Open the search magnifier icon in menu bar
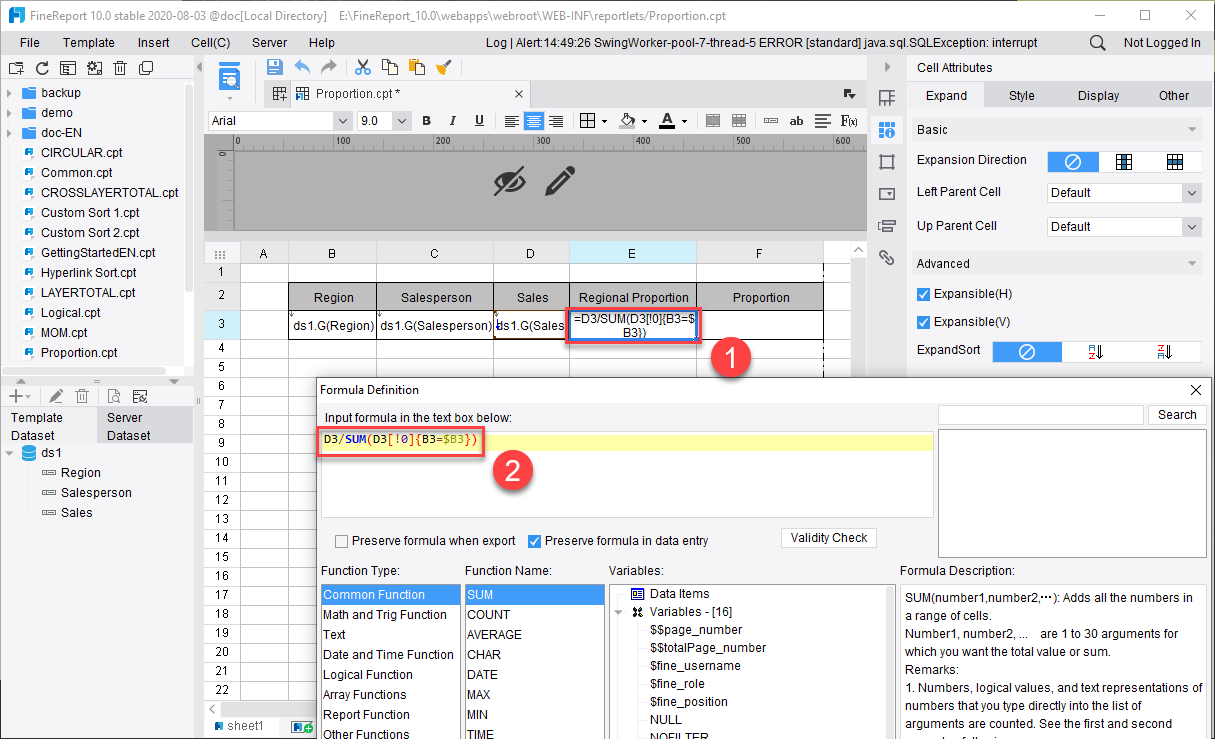 (1097, 43)
